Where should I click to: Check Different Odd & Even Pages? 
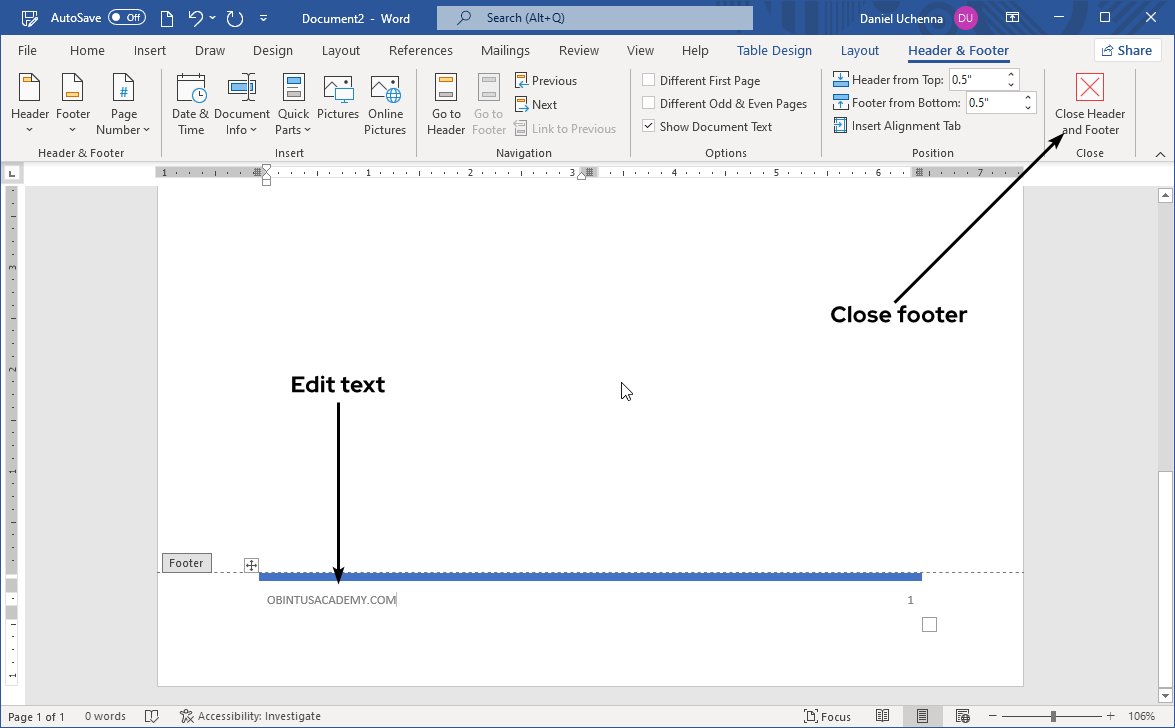pos(649,103)
